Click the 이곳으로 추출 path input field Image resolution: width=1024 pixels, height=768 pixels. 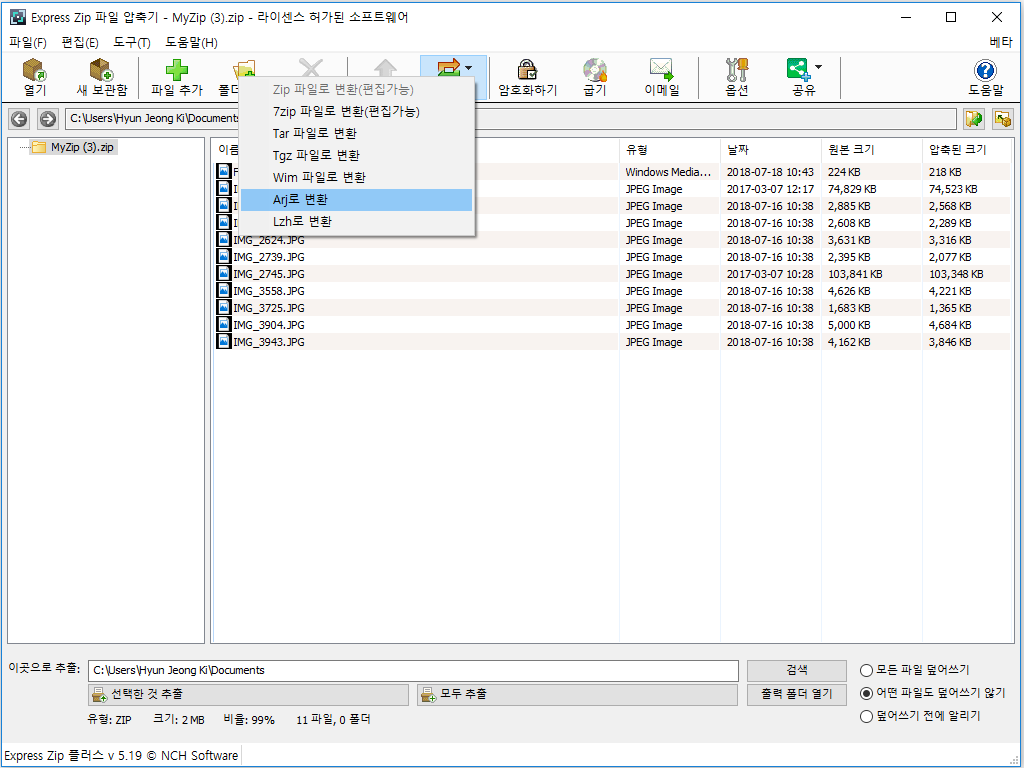point(413,671)
